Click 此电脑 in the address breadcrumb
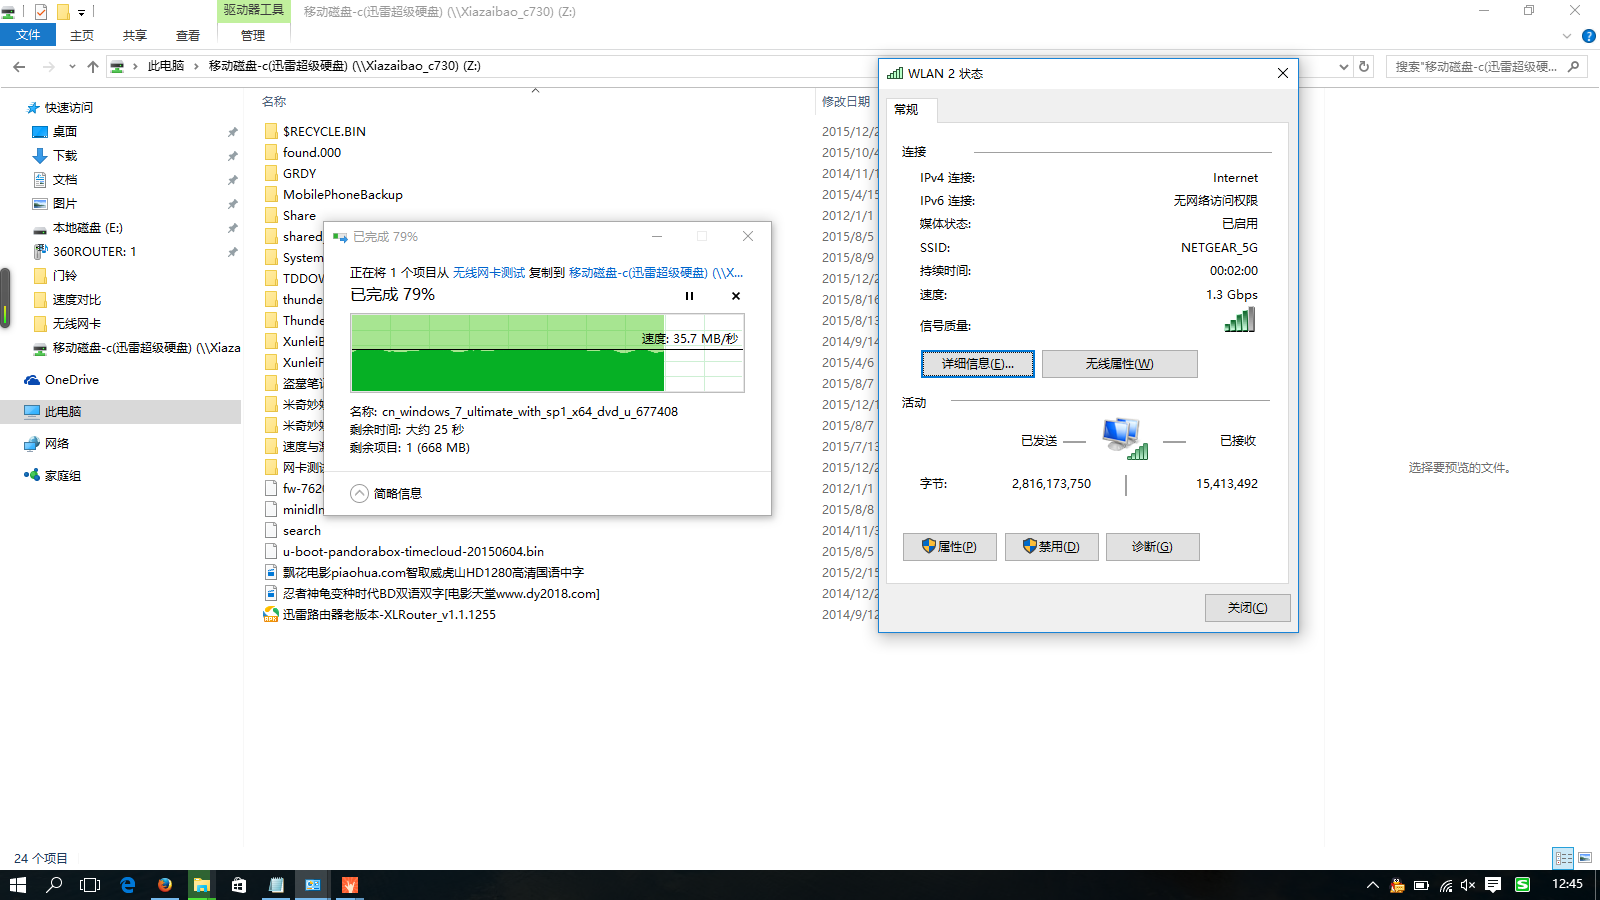This screenshot has width=1600, height=900. (x=166, y=66)
